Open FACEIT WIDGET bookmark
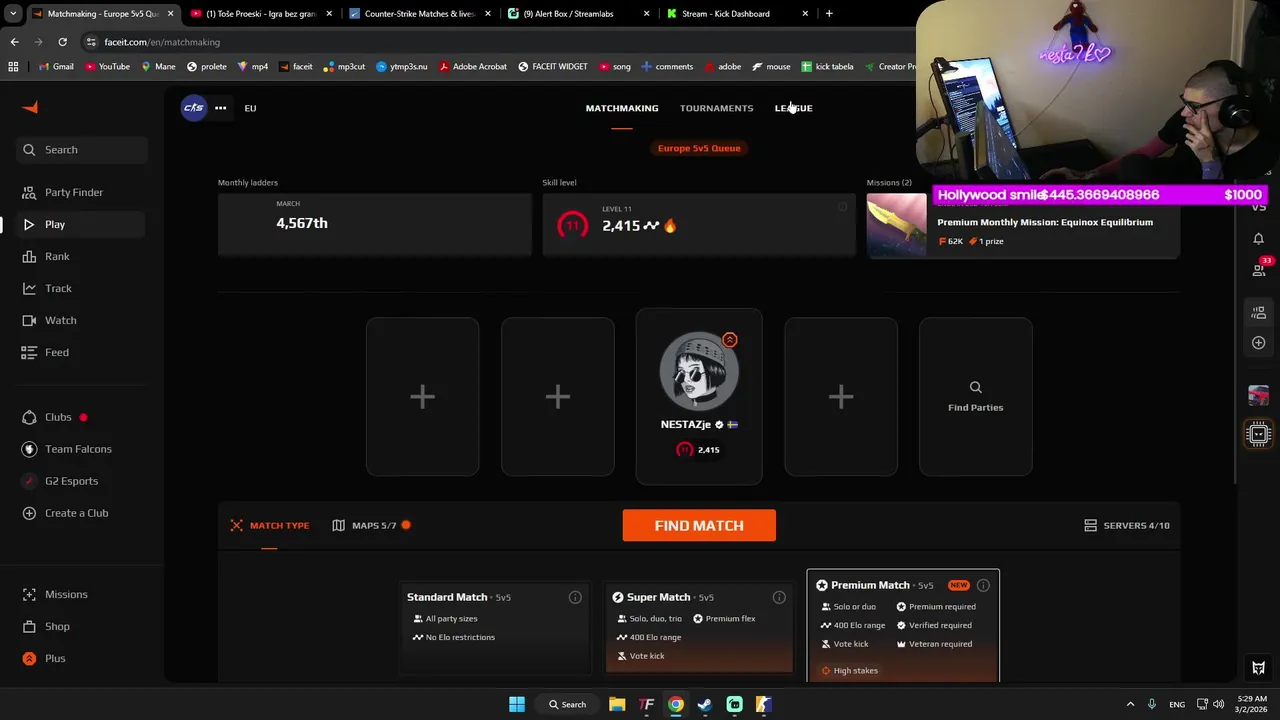Screen dimensions: 1280x720 [553, 67]
